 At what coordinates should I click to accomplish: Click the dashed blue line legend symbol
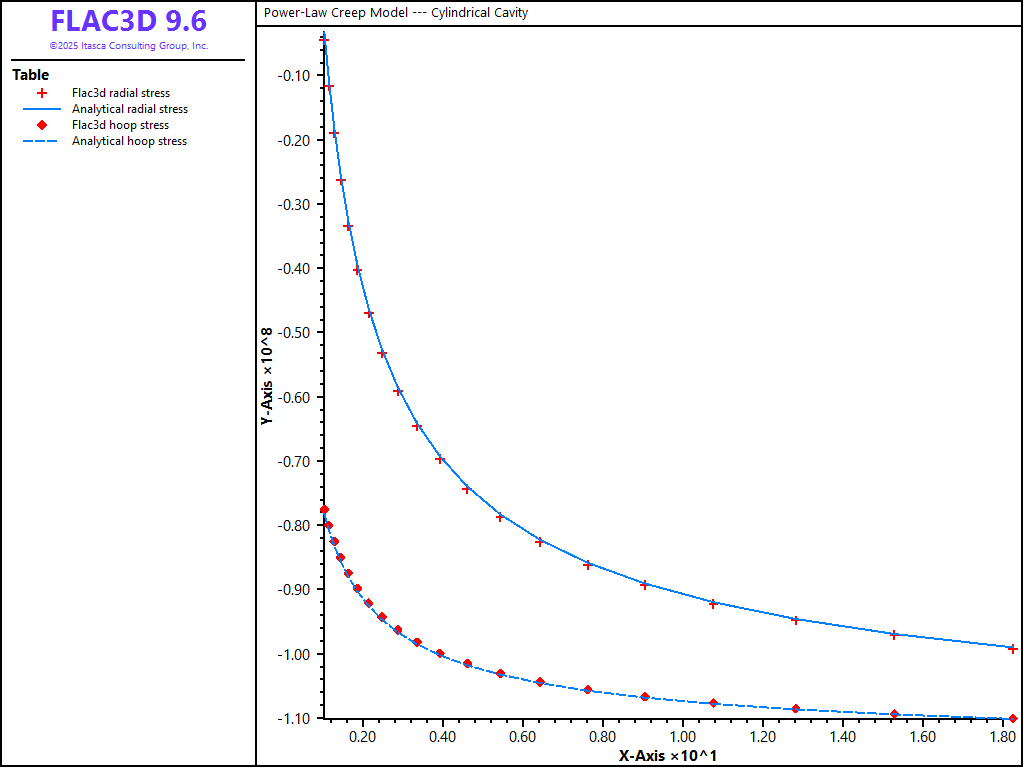42,141
